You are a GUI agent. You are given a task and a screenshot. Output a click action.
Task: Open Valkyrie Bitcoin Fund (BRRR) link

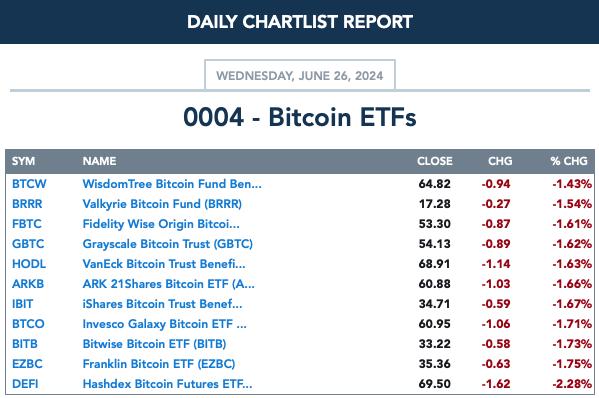(162, 204)
